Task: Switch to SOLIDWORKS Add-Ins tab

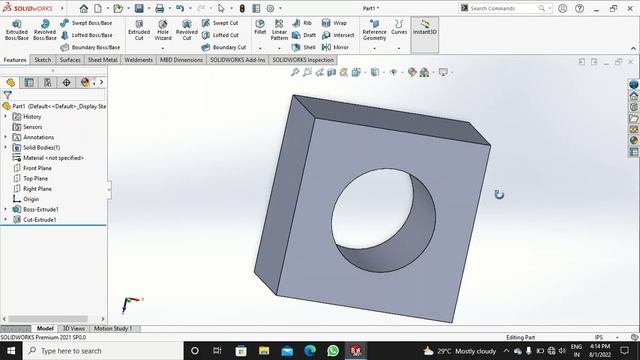Action: pyautogui.click(x=238, y=60)
